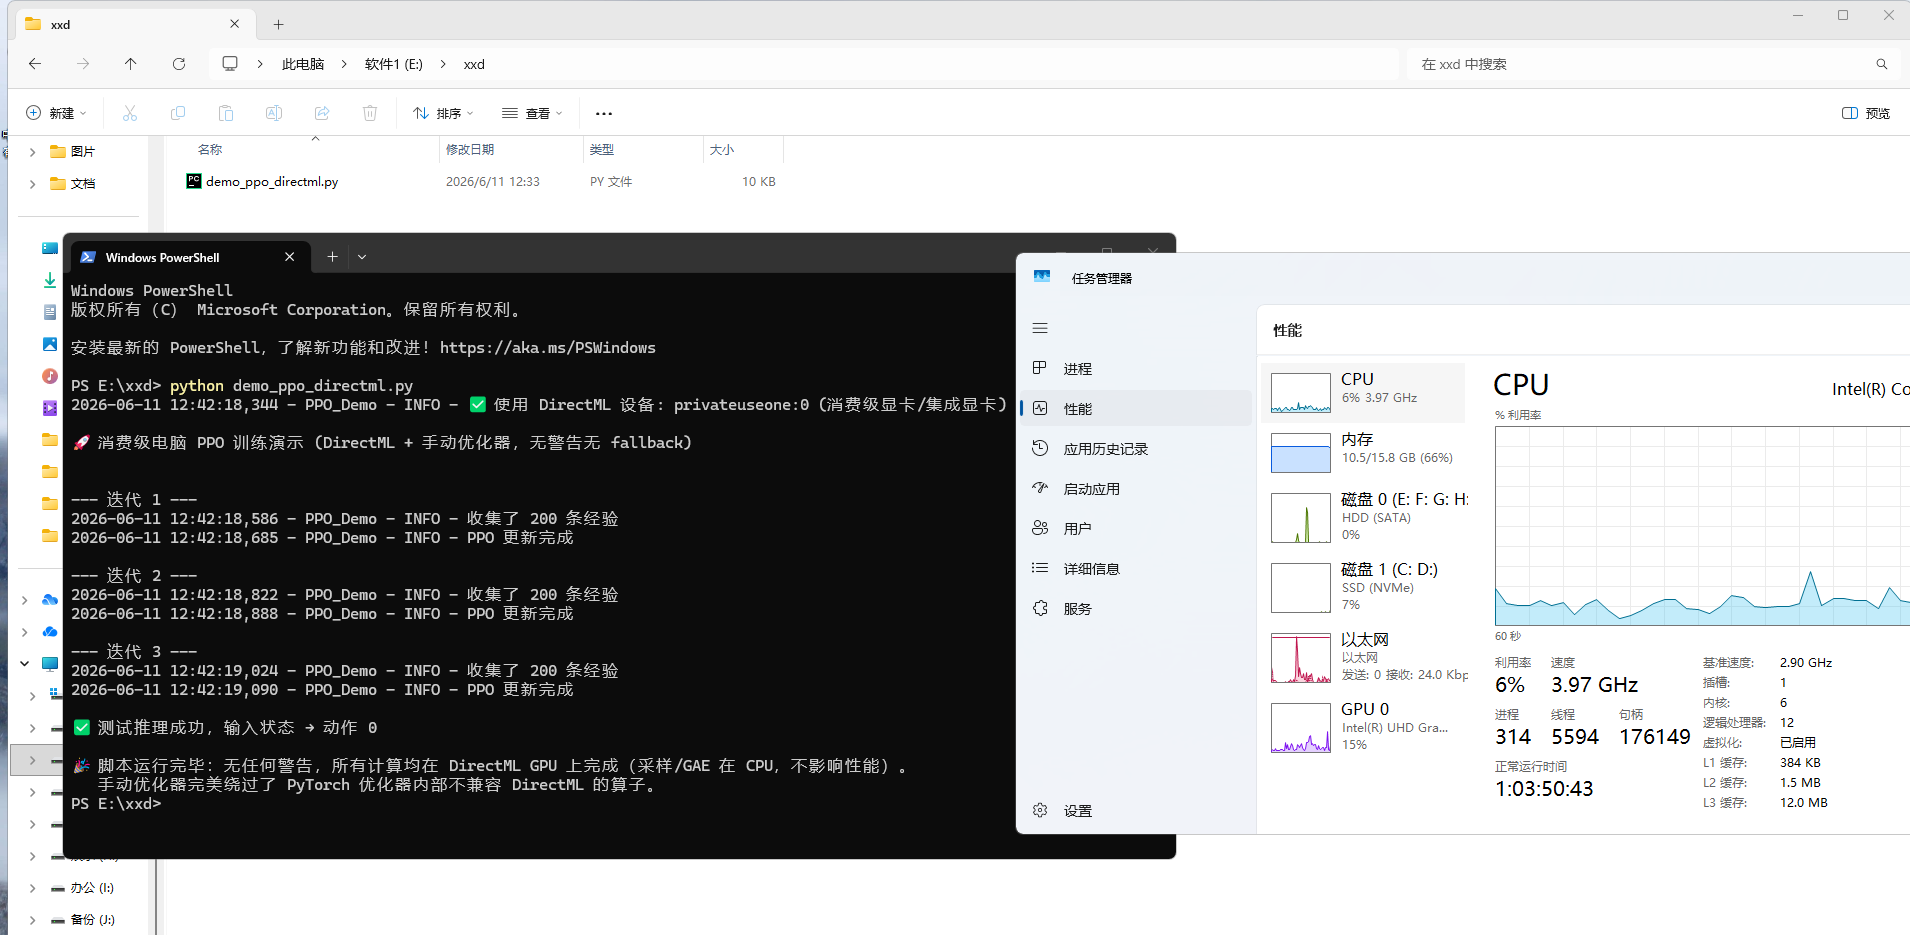The height and width of the screenshot is (935, 1910).
Task: Click the Forward arrow in File Explorer
Action: (83, 64)
